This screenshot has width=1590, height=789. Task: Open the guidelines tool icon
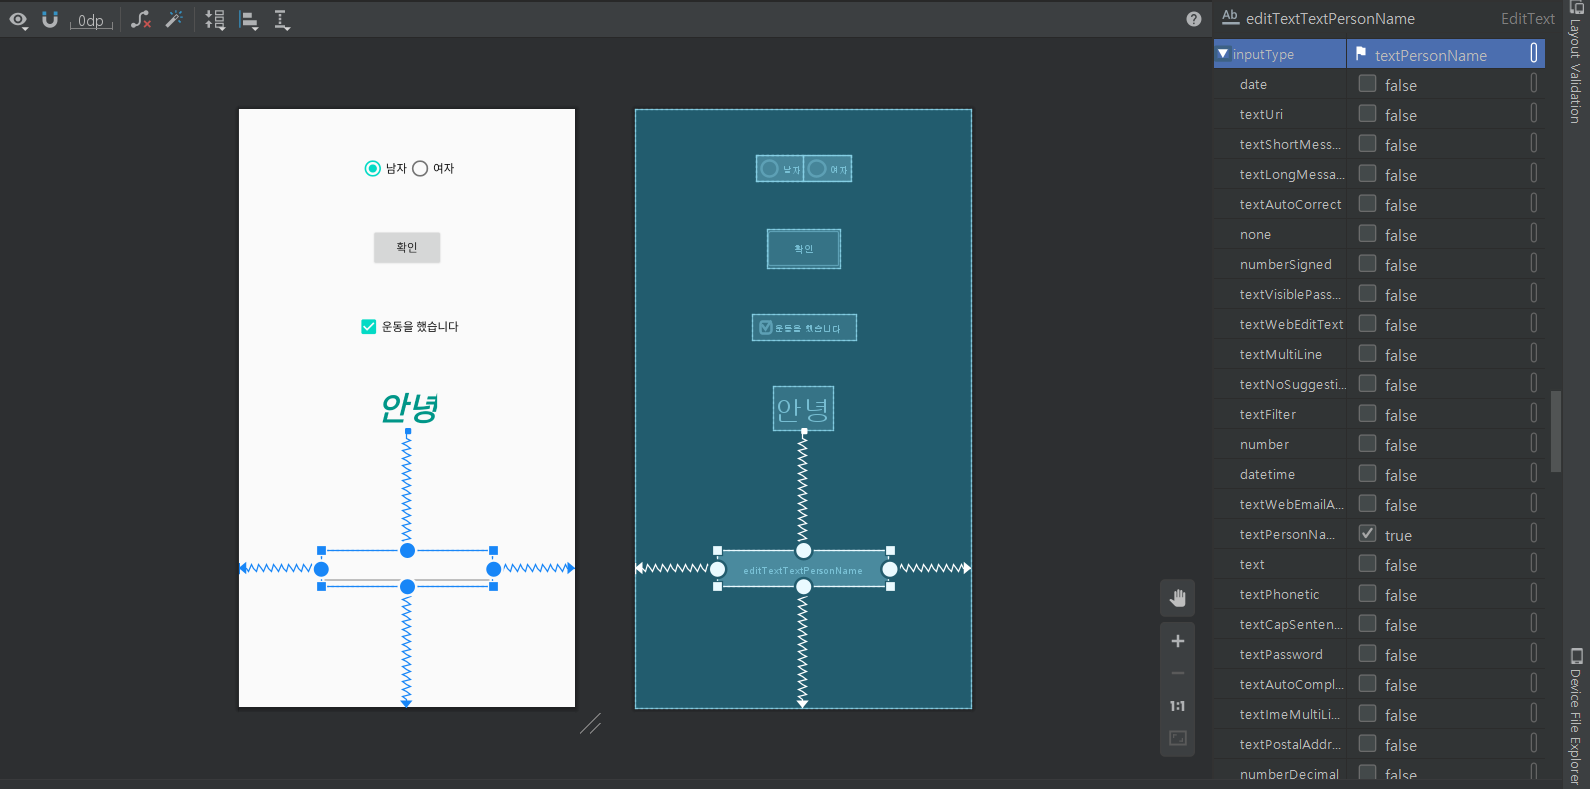click(282, 20)
